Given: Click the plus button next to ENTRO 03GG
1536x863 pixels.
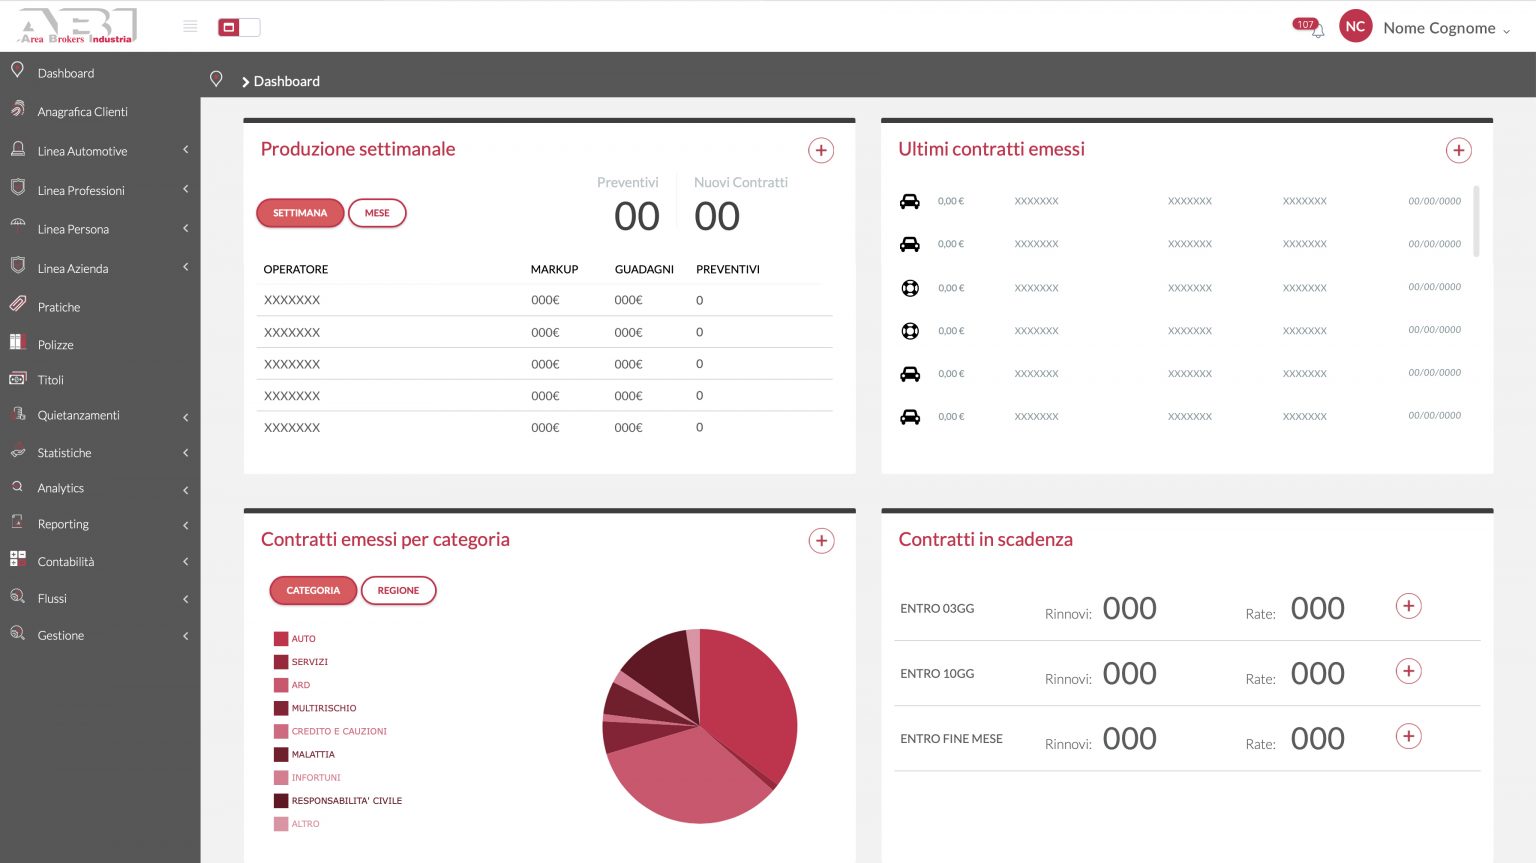Looking at the screenshot, I should pyautogui.click(x=1408, y=605).
